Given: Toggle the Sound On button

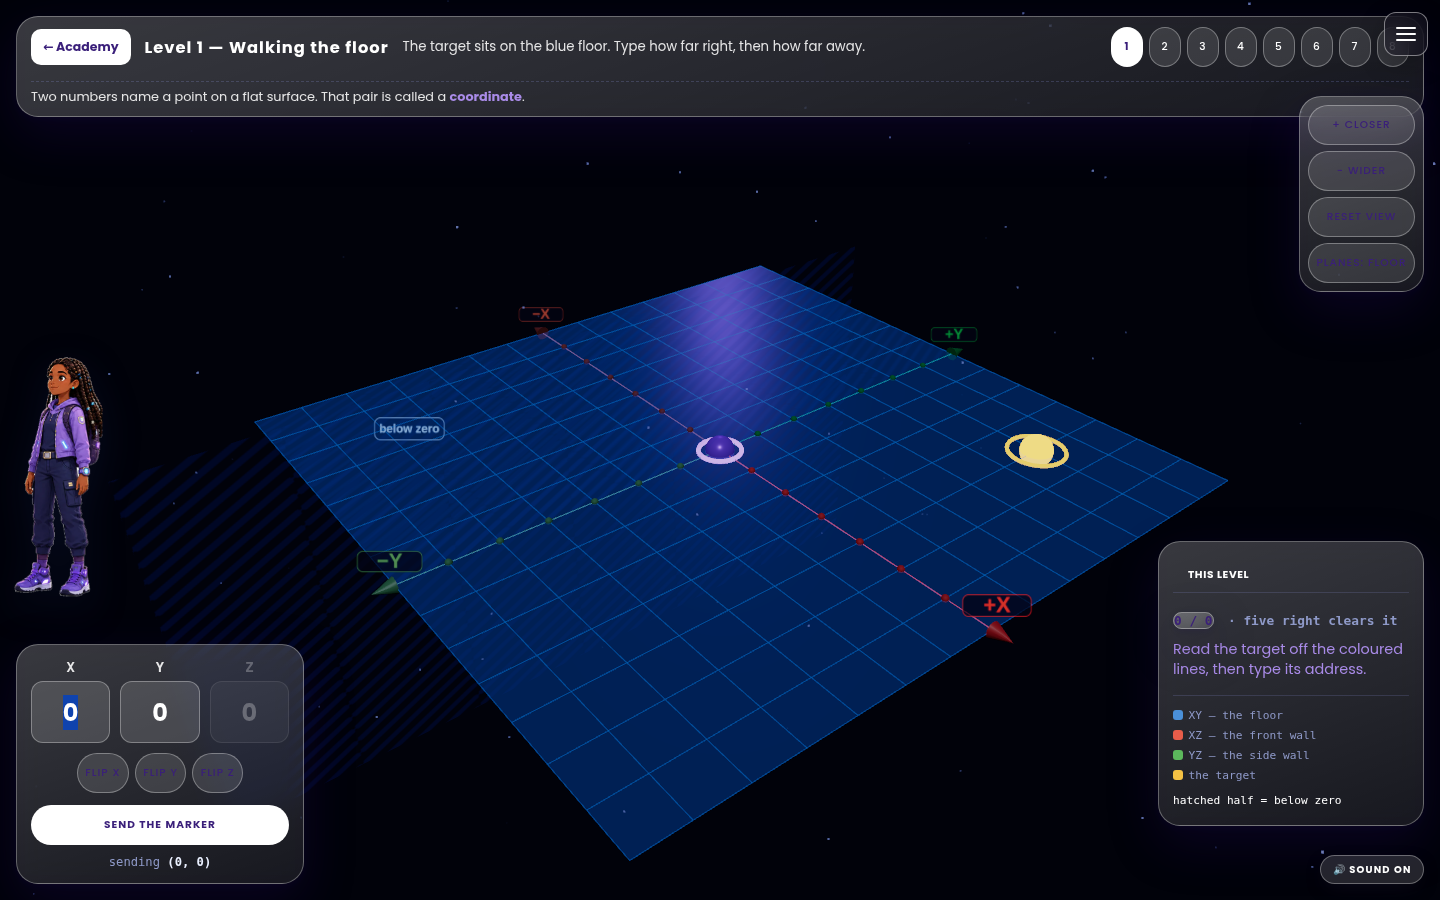Looking at the screenshot, I should pyautogui.click(x=1372, y=869).
